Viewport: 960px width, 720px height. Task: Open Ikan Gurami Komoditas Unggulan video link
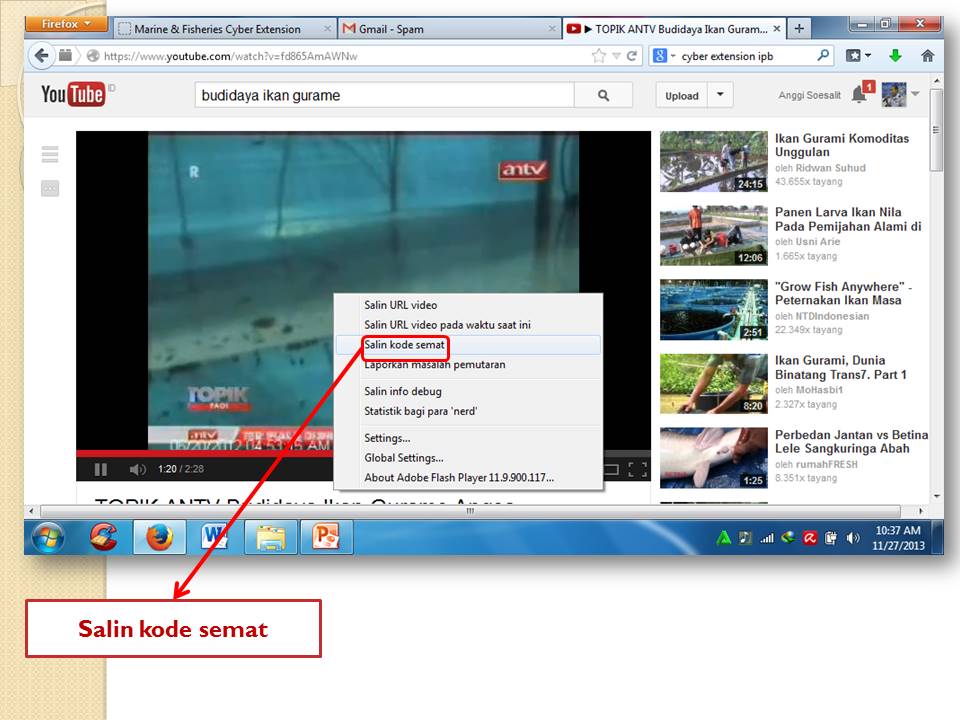click(x=842, y=145)
